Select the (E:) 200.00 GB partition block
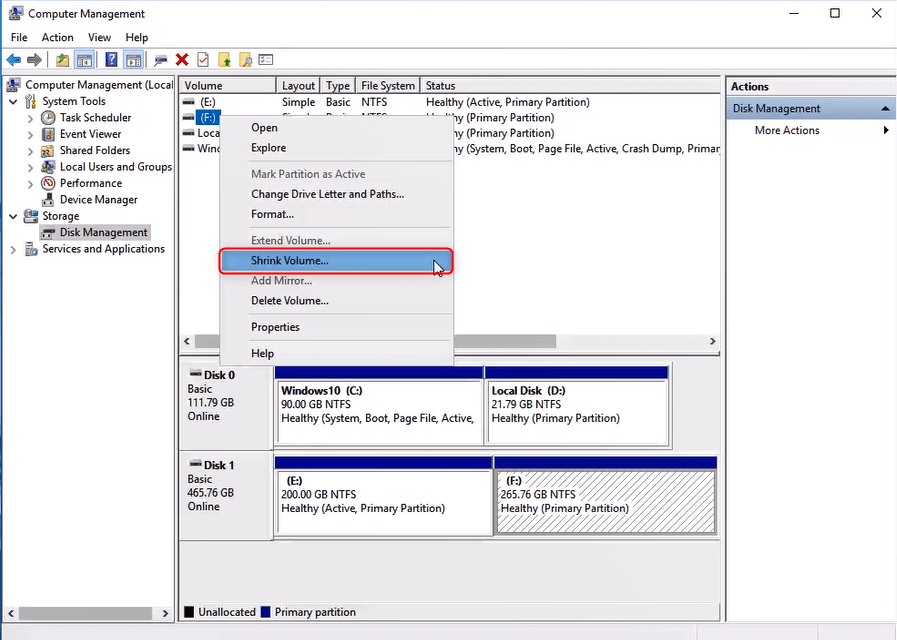The image size is (897, 640). (x=383, y=496)
